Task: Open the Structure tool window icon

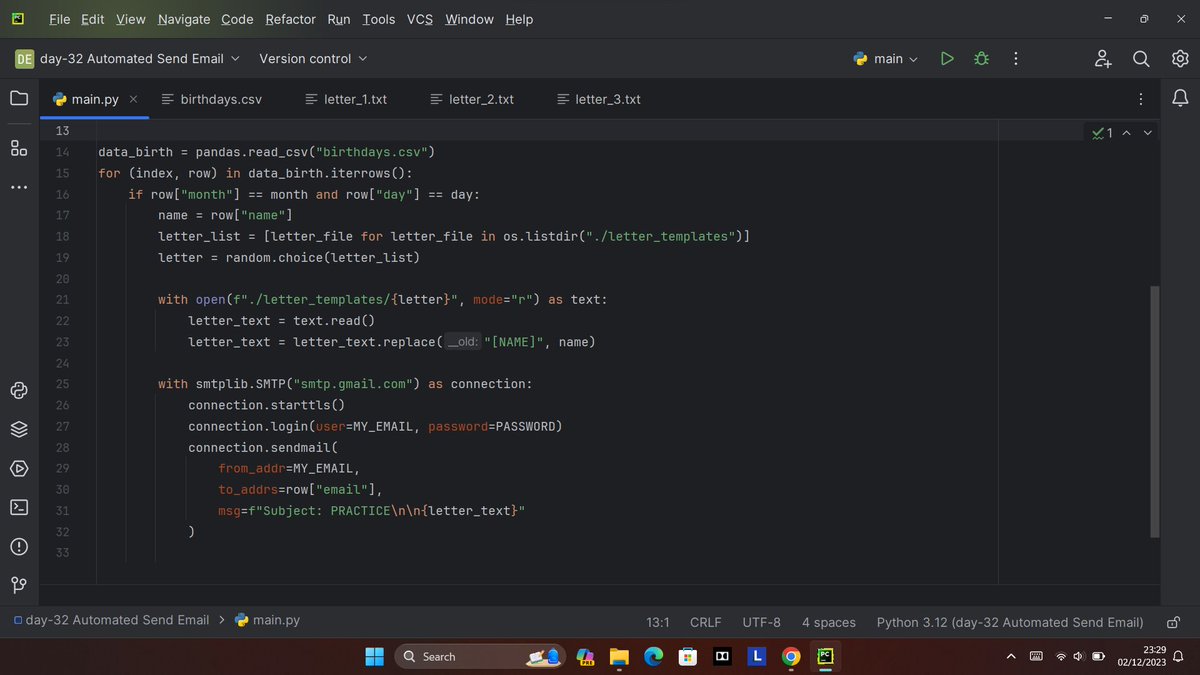Action: pos(19,148)
